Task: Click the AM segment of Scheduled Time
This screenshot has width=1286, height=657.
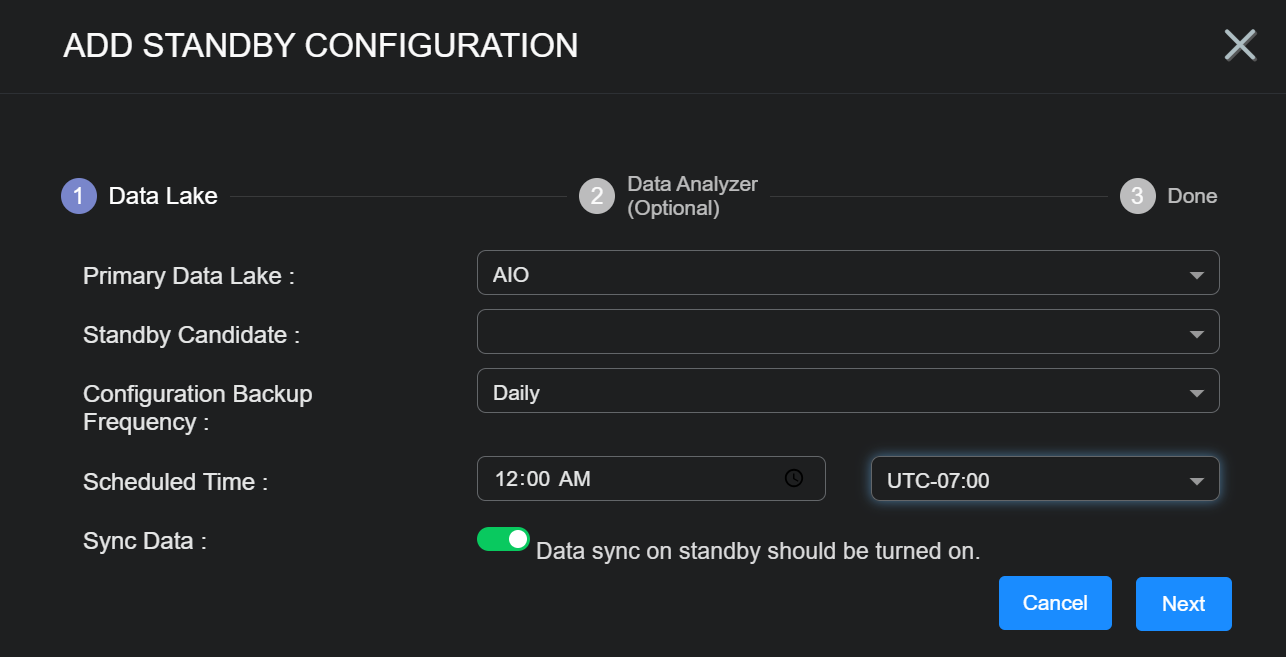Action: coord(574,479)
